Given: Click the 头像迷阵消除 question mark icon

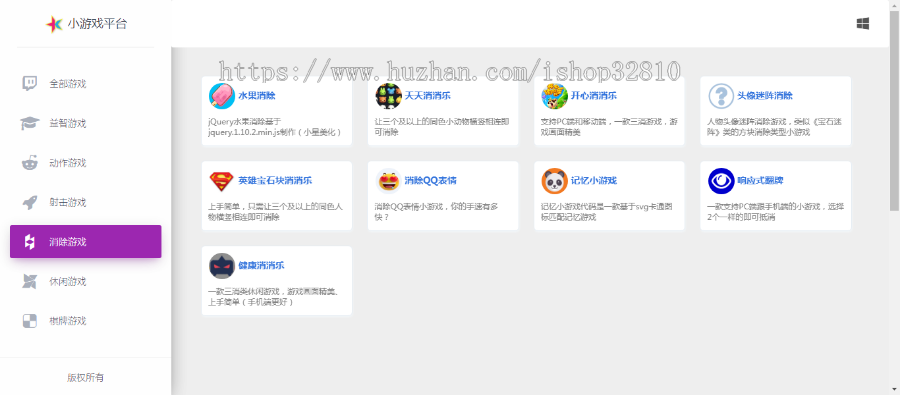Looking at the screenshot, I should click(721, 96).
